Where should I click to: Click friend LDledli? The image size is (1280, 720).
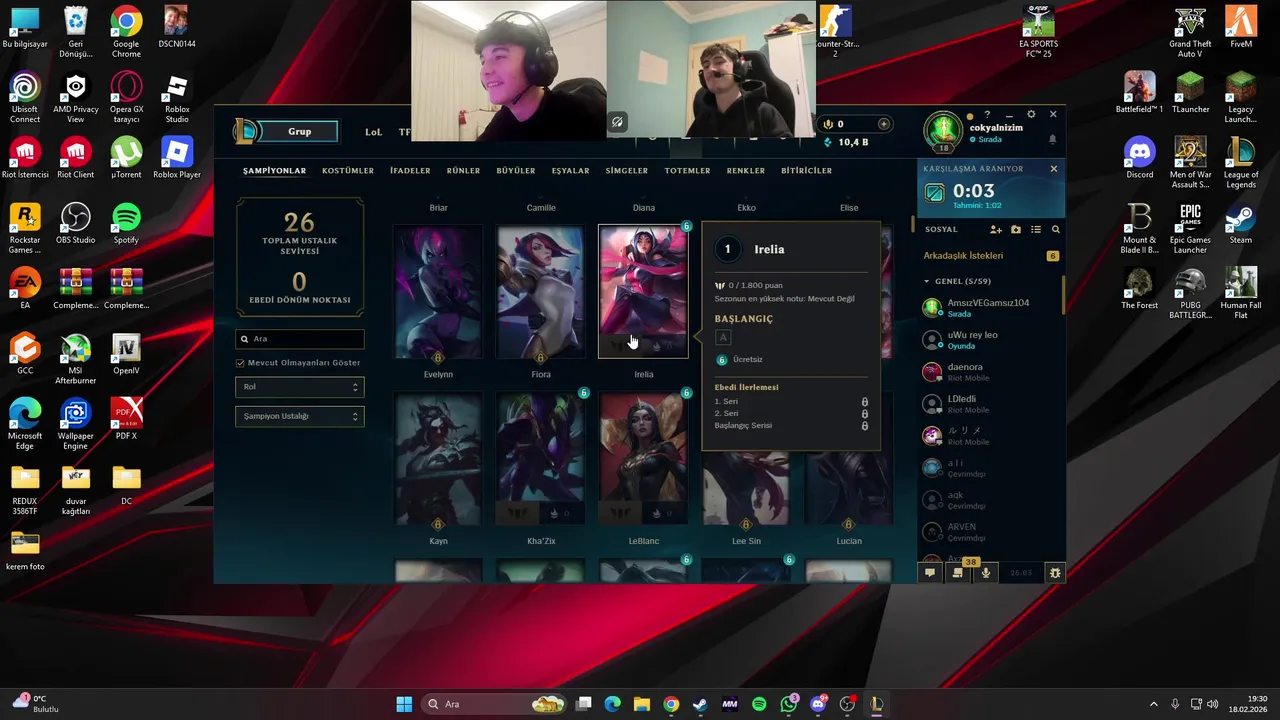[x=990, y=404]
